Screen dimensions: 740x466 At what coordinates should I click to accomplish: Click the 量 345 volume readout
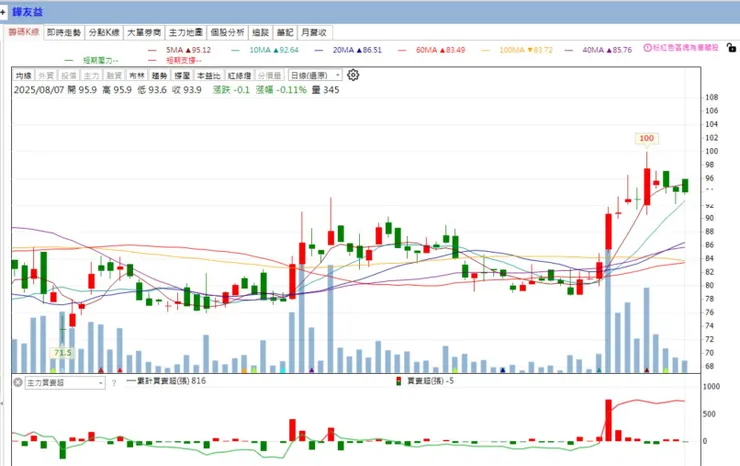click(x=326, y=90)
